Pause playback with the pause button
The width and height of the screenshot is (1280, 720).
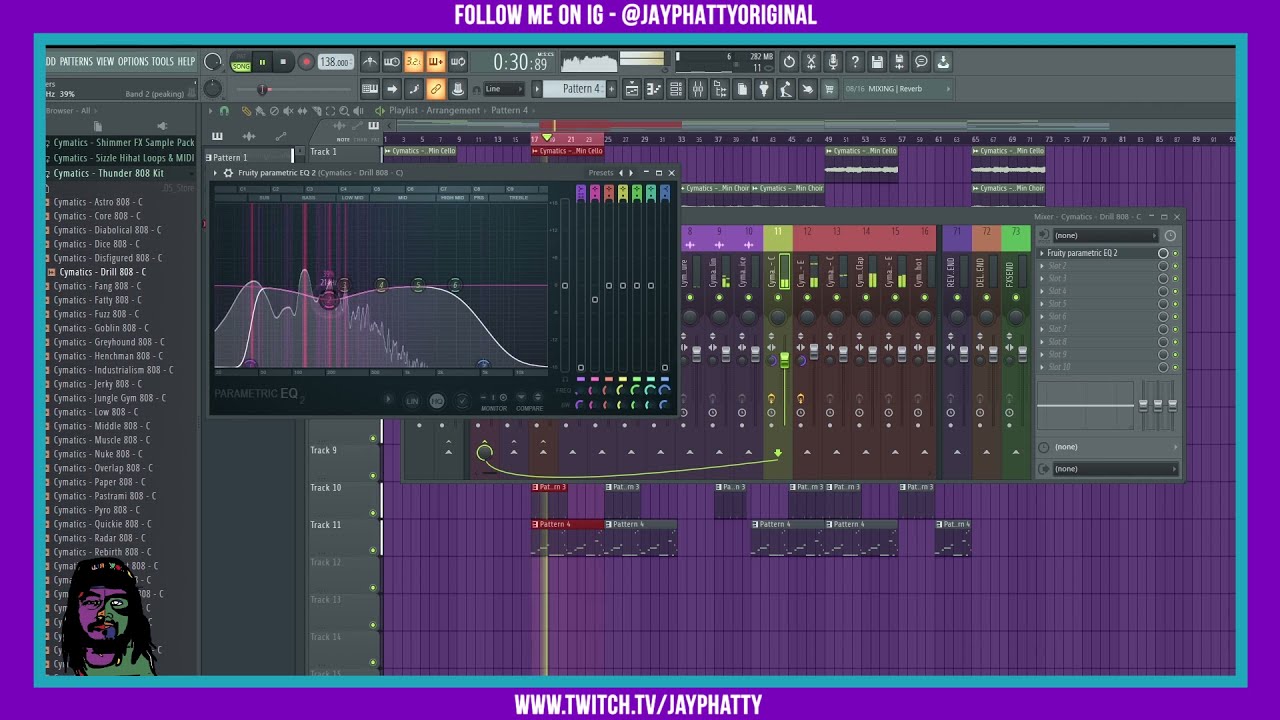pos(262,62)
